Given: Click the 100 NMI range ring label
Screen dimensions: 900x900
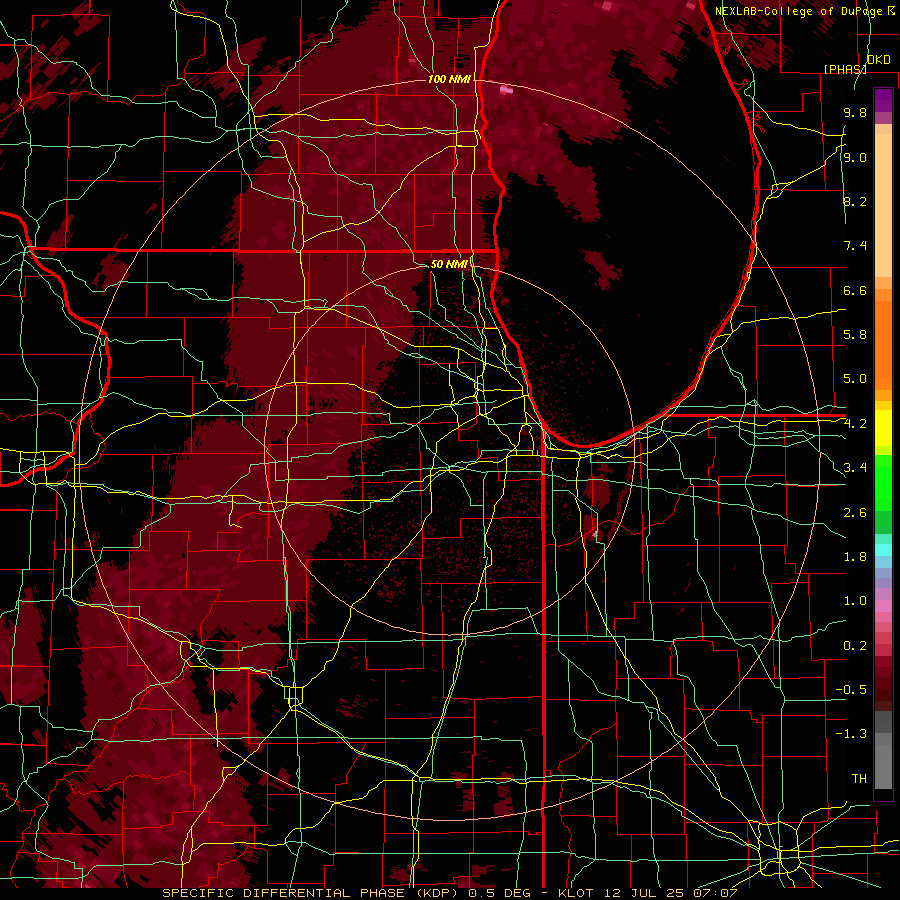Looking at the screenshot, I should (x=449, y=79).
